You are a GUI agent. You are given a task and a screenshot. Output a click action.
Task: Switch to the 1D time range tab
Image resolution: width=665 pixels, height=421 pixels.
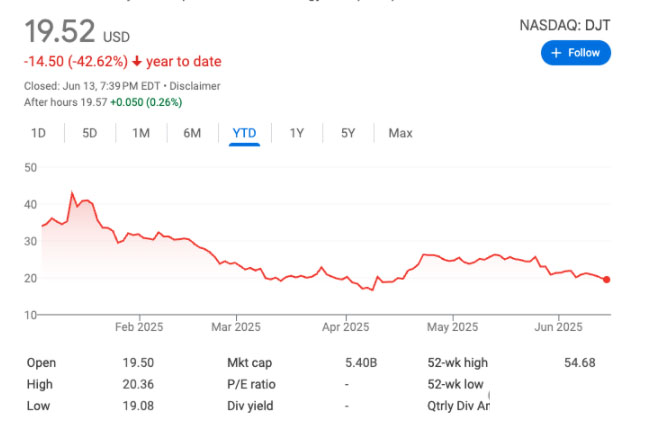tap(38, 133)
